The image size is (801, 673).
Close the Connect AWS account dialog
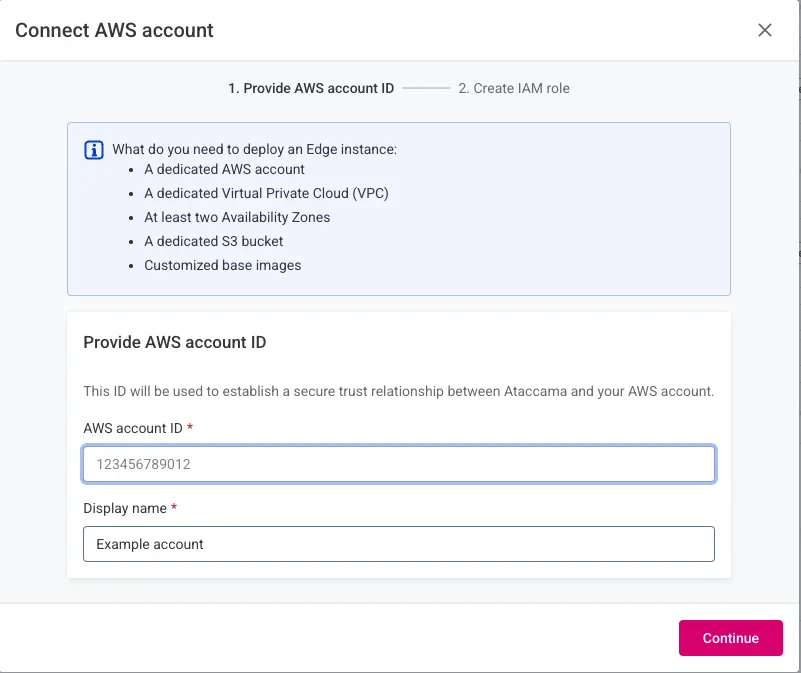pos(765,30)
